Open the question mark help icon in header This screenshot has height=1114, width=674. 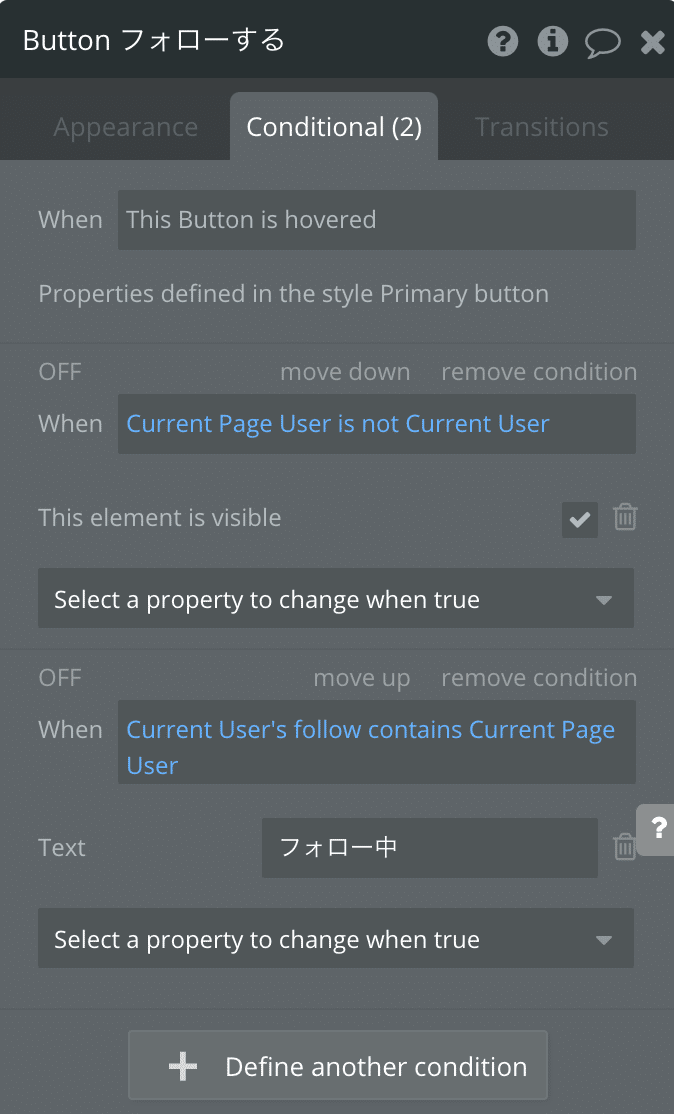503,41
